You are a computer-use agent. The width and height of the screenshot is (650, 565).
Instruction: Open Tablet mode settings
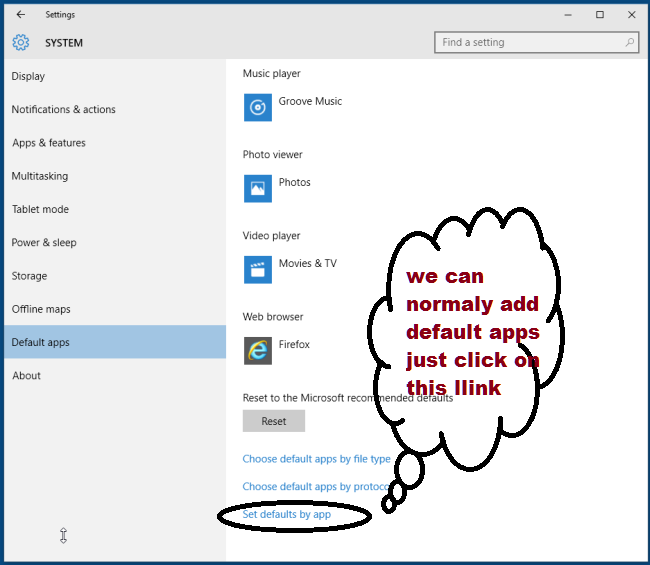[115, 209]
